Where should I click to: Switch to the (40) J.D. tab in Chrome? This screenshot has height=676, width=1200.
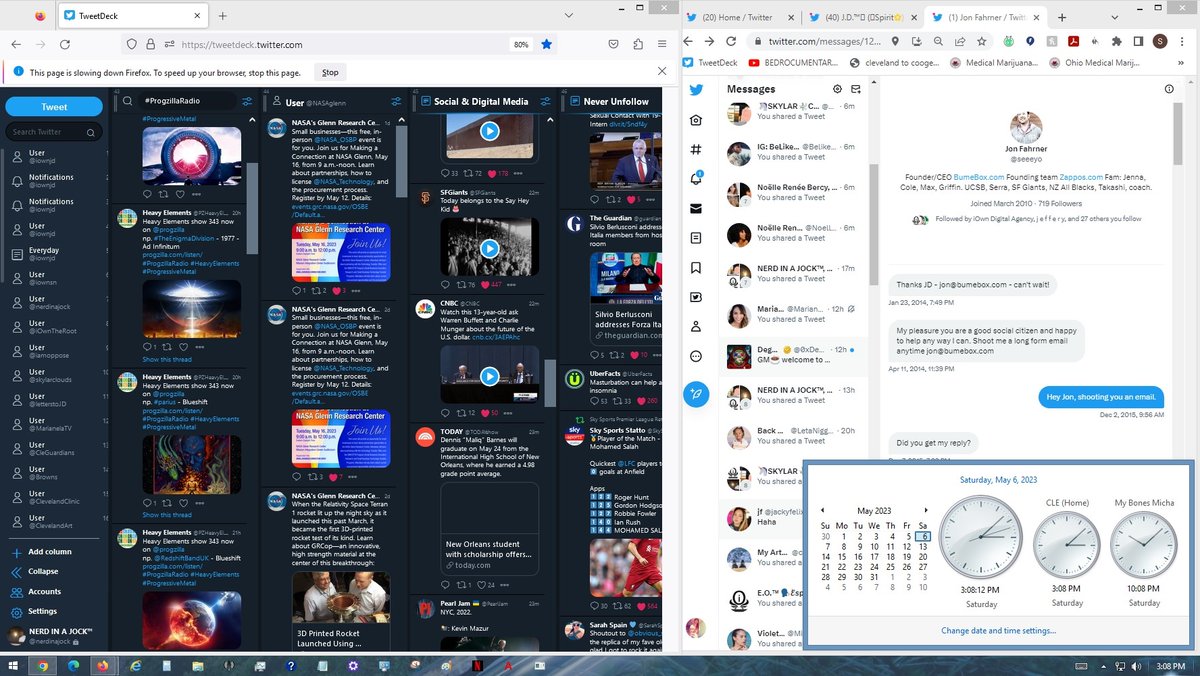click(864, 17)
